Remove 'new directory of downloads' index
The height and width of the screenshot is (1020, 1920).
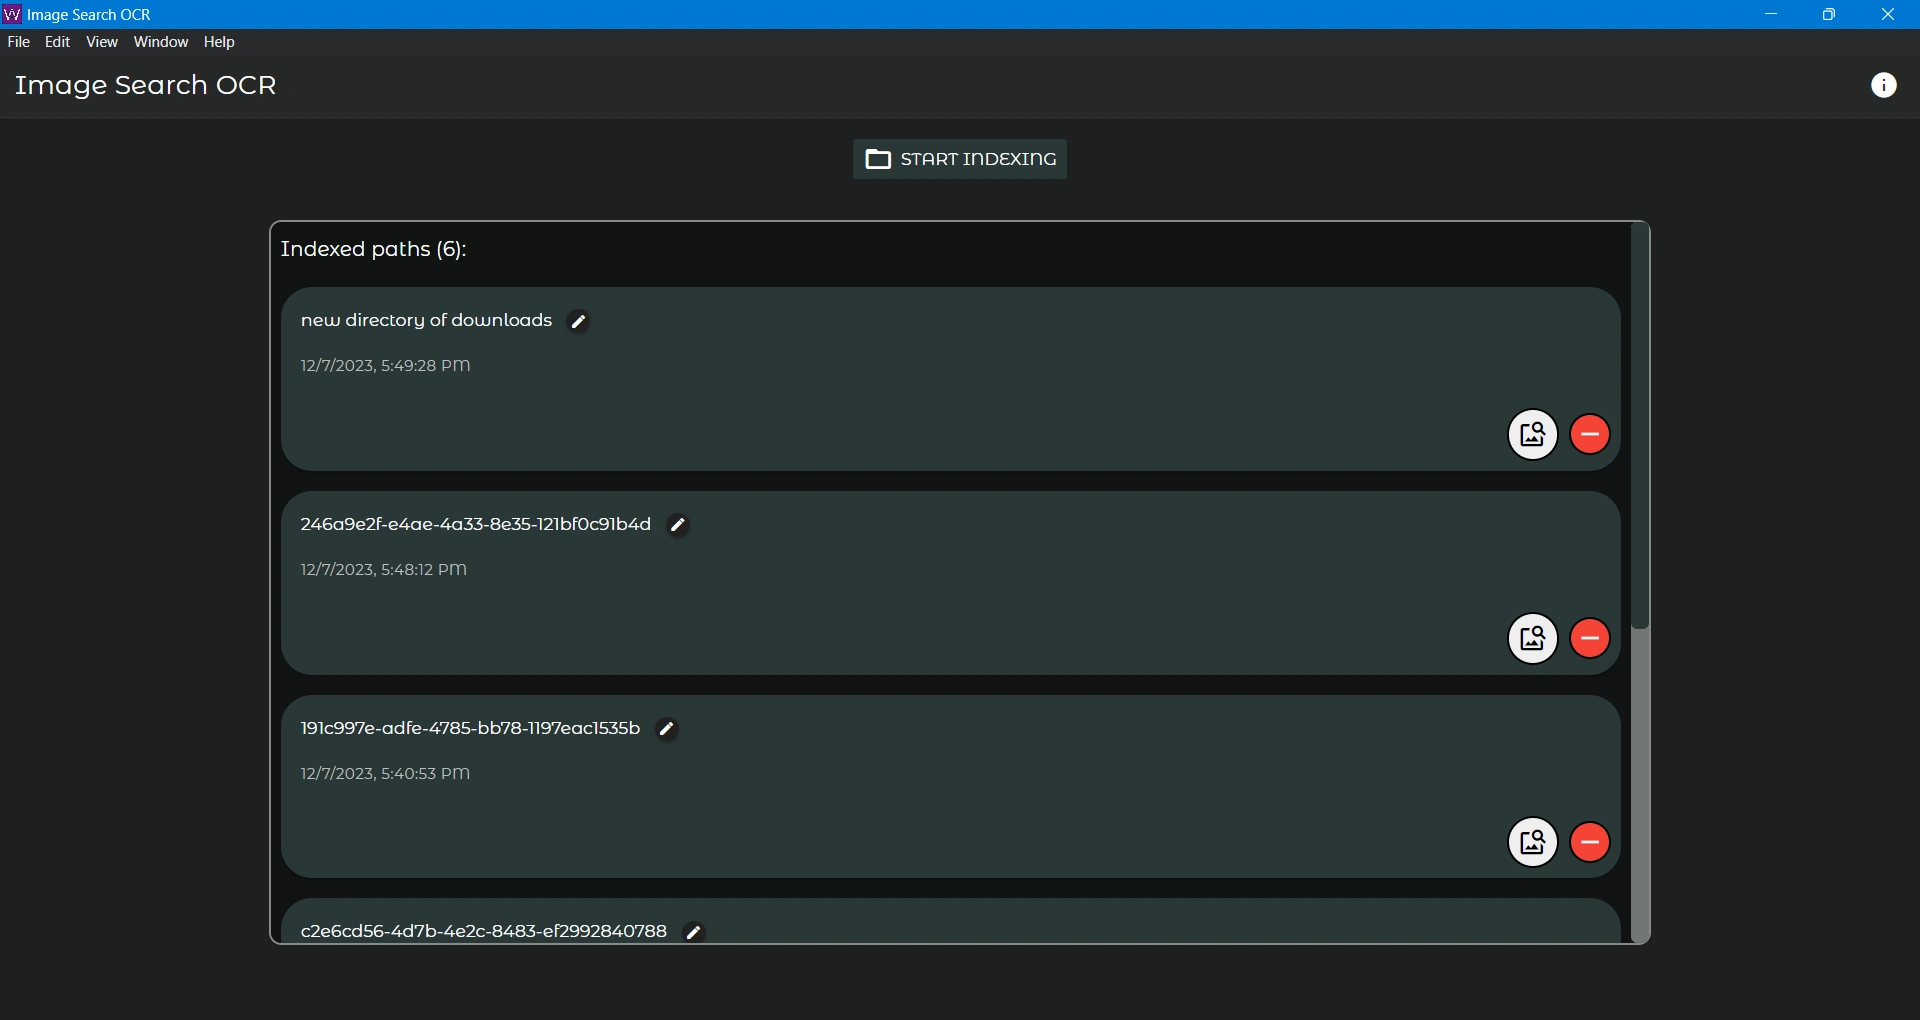pyautogui.click(x=1590, y=435)
